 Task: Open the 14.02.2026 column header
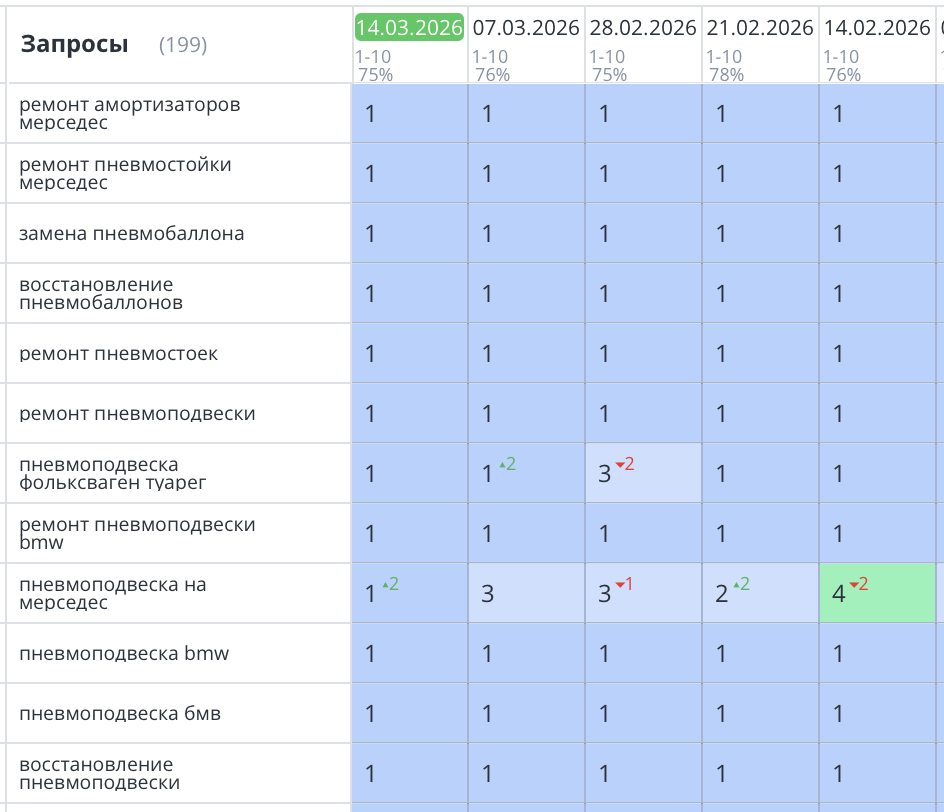pyautogui.click(x=872, y=28)
